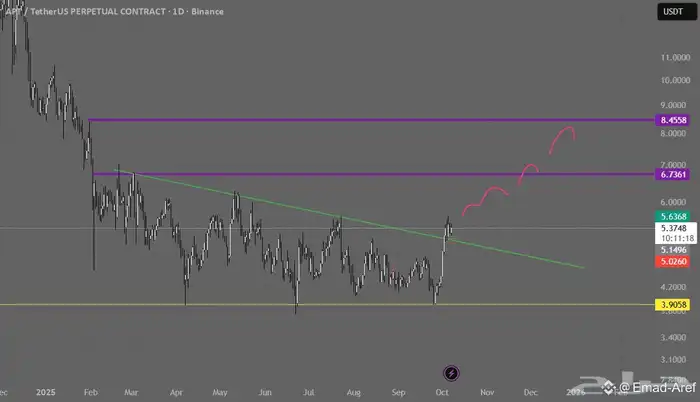Click the lightning bolt event icon
This screenshot has height=402, width=700.
click(451, 372)
